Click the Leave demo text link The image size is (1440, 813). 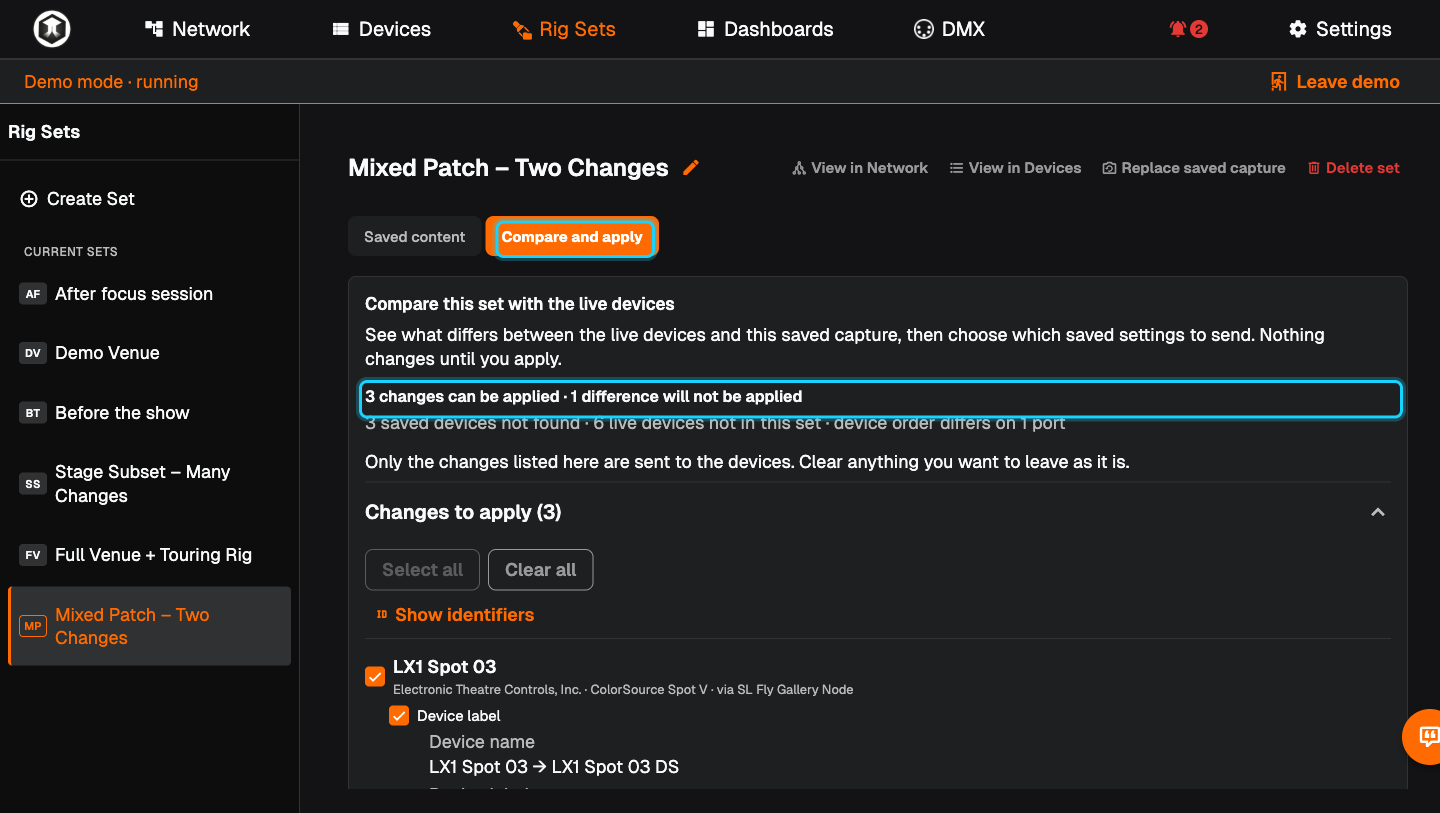pyautogui.click(x=1348, y=82)
